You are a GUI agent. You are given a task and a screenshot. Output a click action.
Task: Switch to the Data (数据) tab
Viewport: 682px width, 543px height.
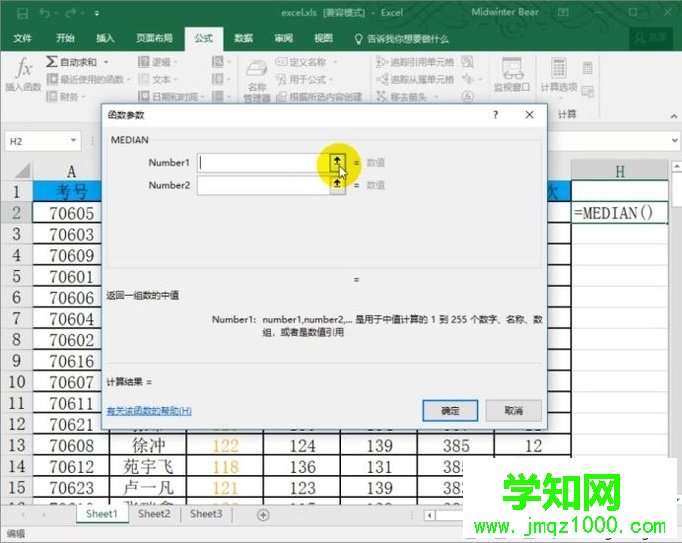click(243, 38)
